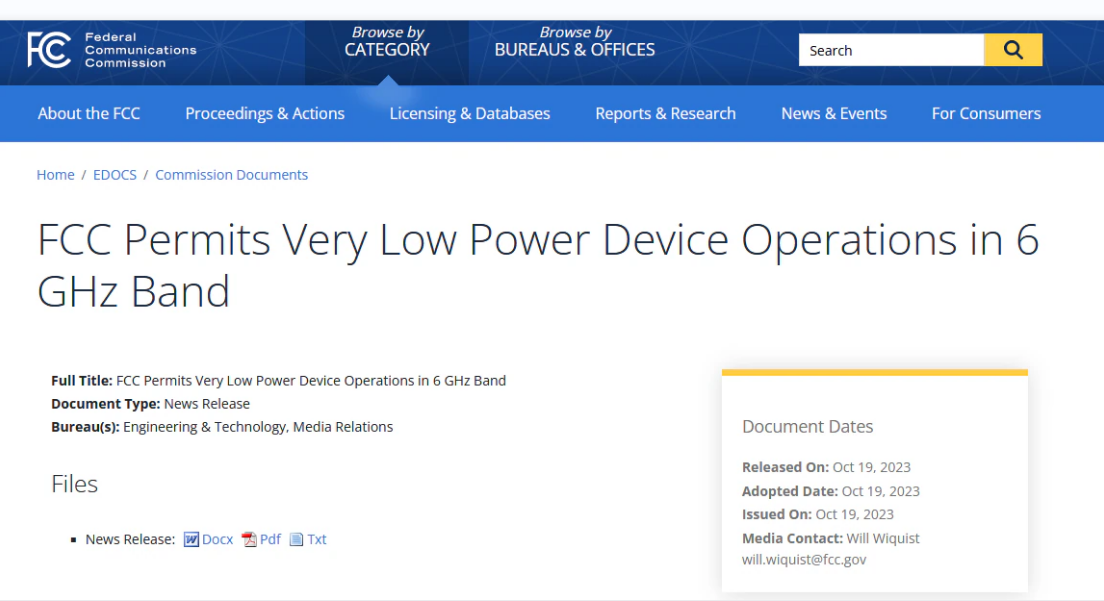Viewport: 1104px width, 601px height.
Task: Click the FCC logo icon
Action: 49,49
